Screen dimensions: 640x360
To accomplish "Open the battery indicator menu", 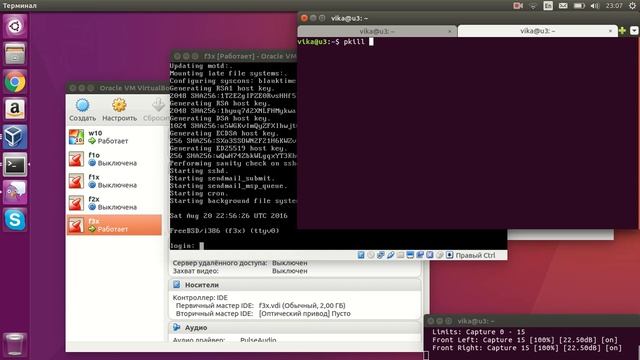I will [x=579, y=6].
